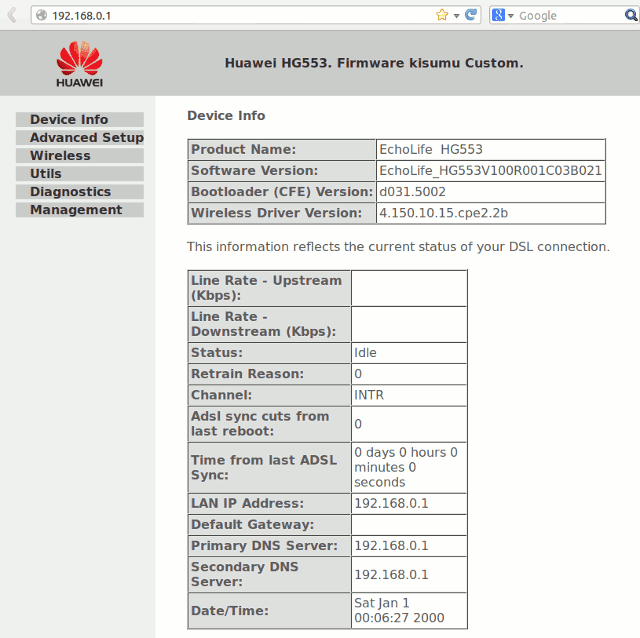
Task: Open the Wireless menu
Action: coord(80,156)
